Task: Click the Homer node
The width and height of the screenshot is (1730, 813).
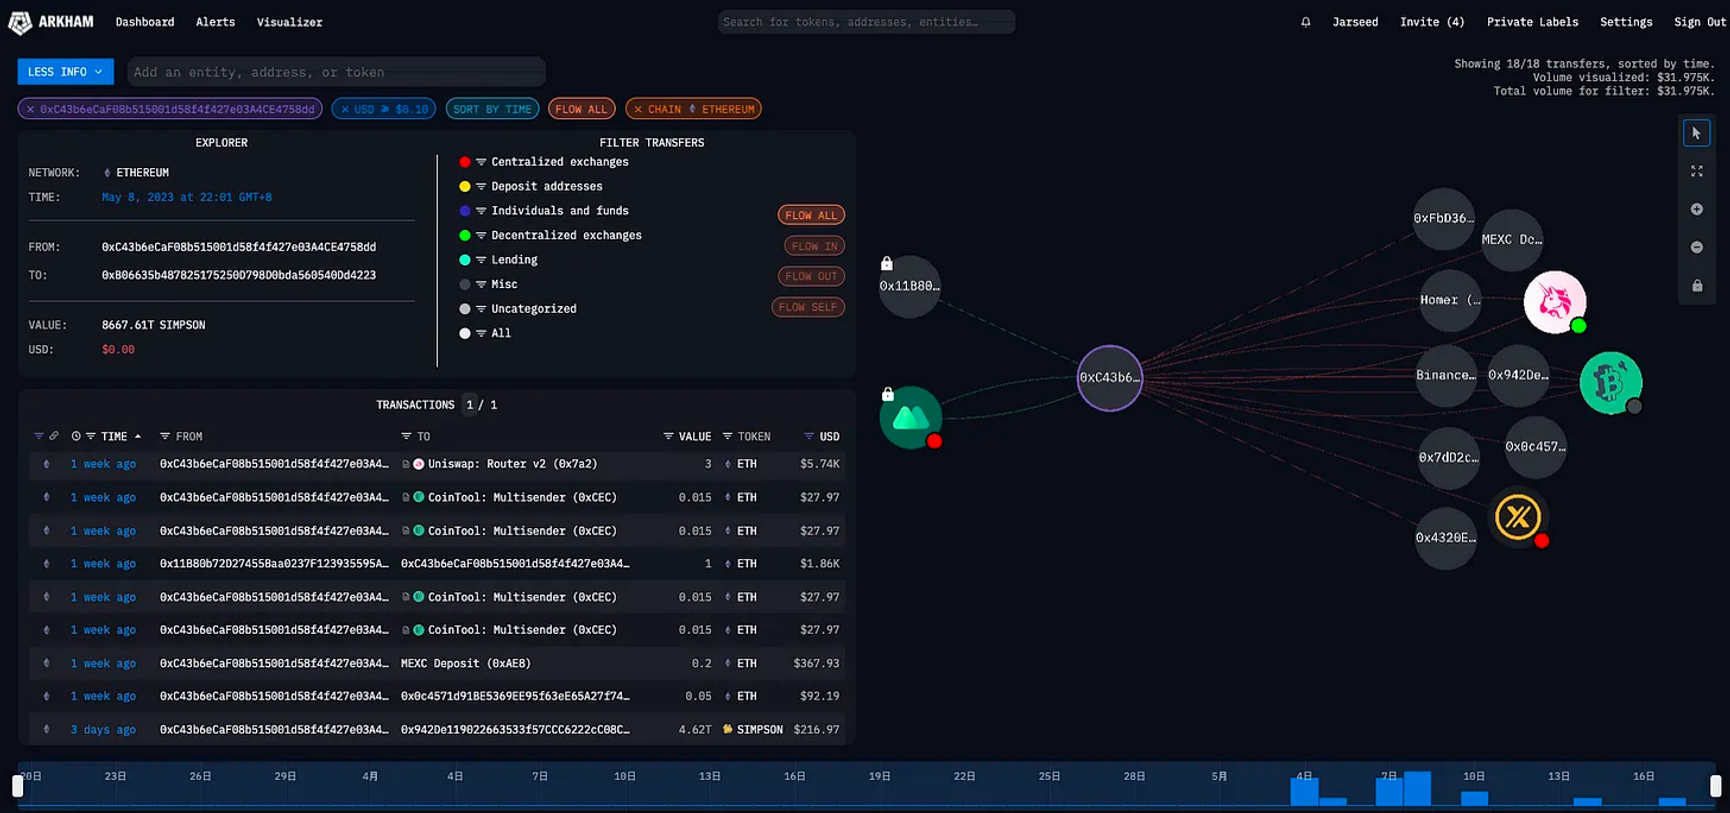Action: click(x=1450, y=300)
